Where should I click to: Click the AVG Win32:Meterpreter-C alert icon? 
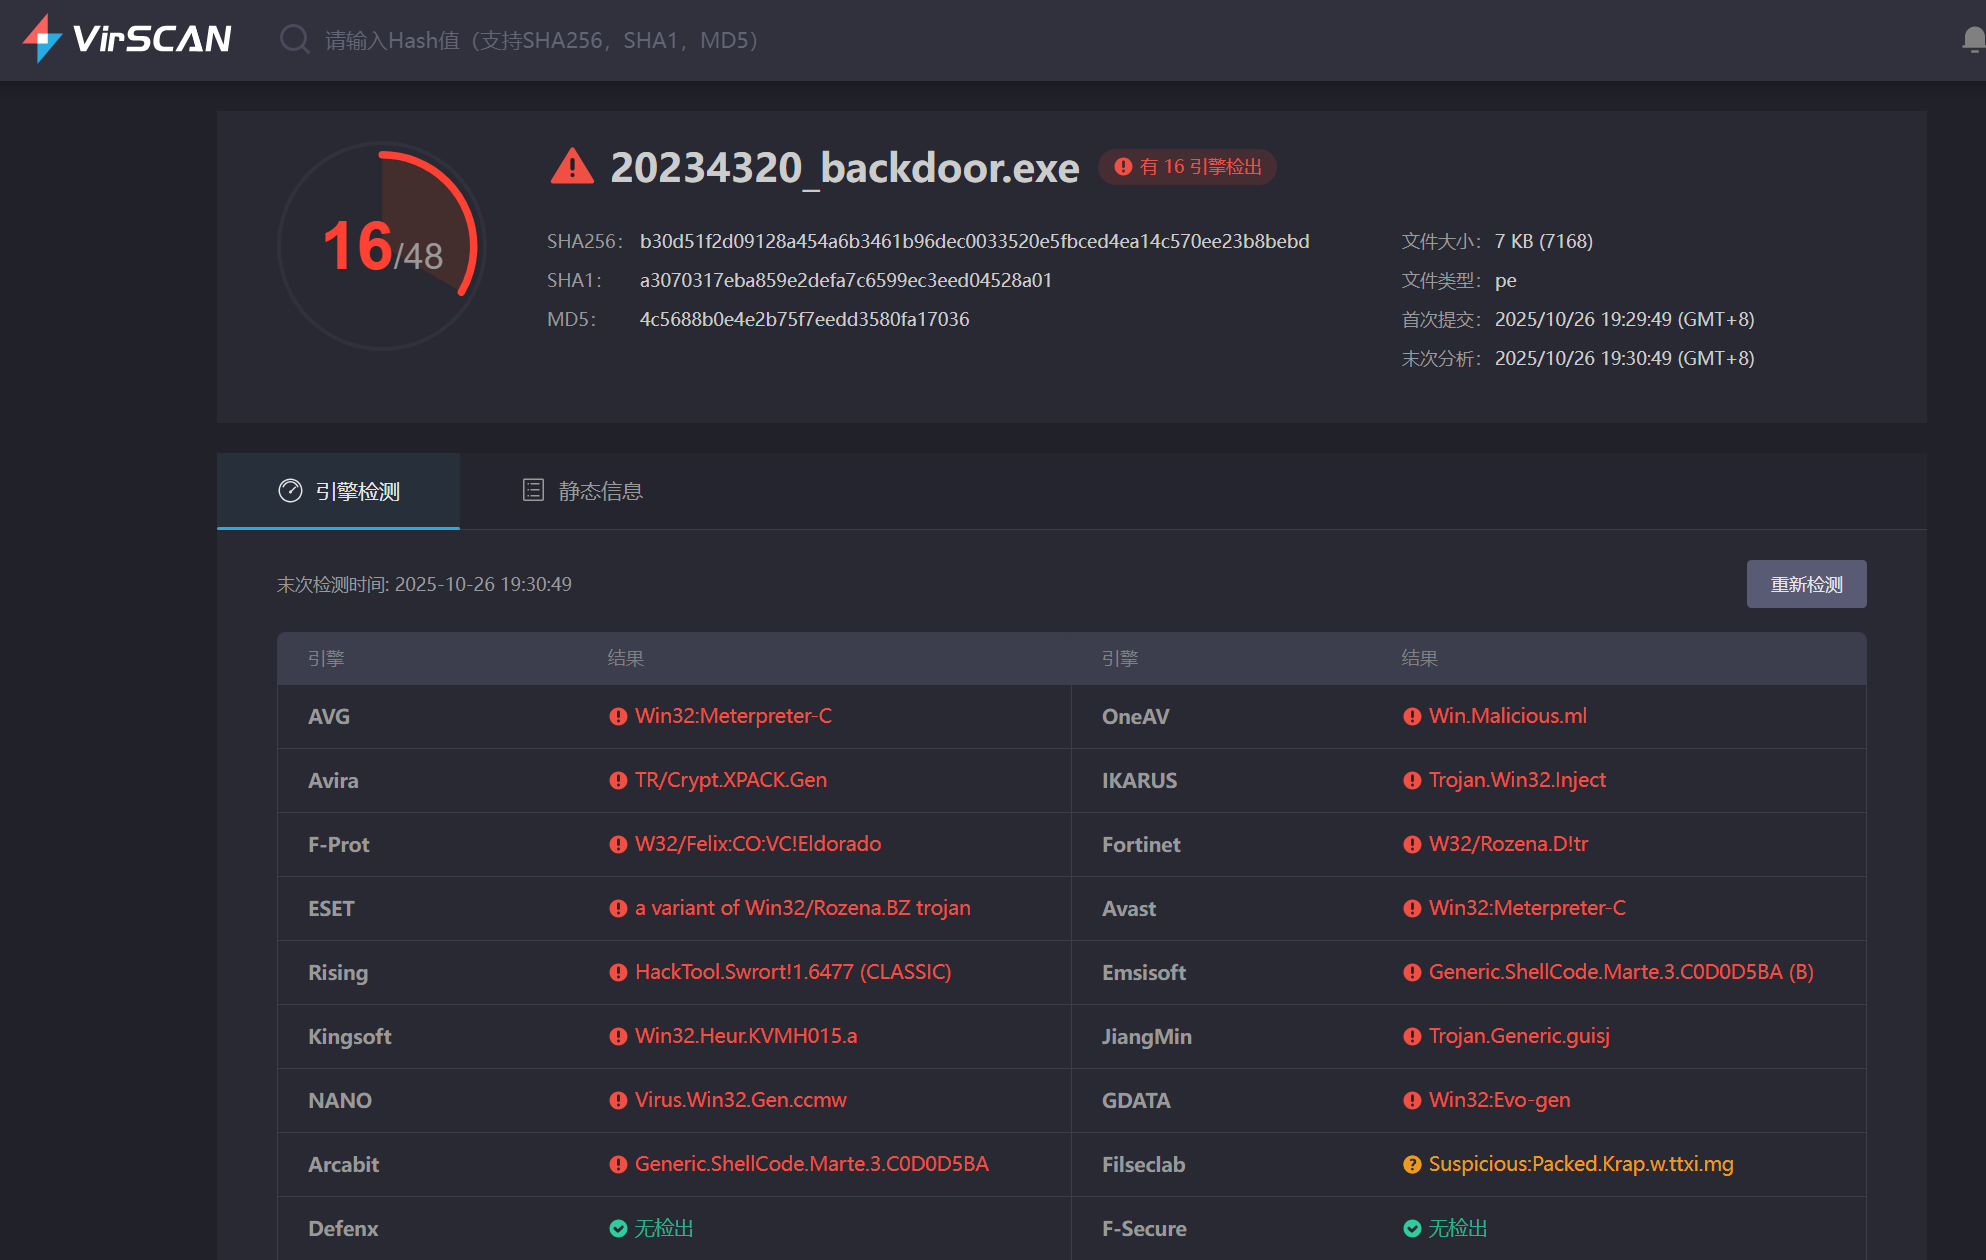(x=618, y=717)
